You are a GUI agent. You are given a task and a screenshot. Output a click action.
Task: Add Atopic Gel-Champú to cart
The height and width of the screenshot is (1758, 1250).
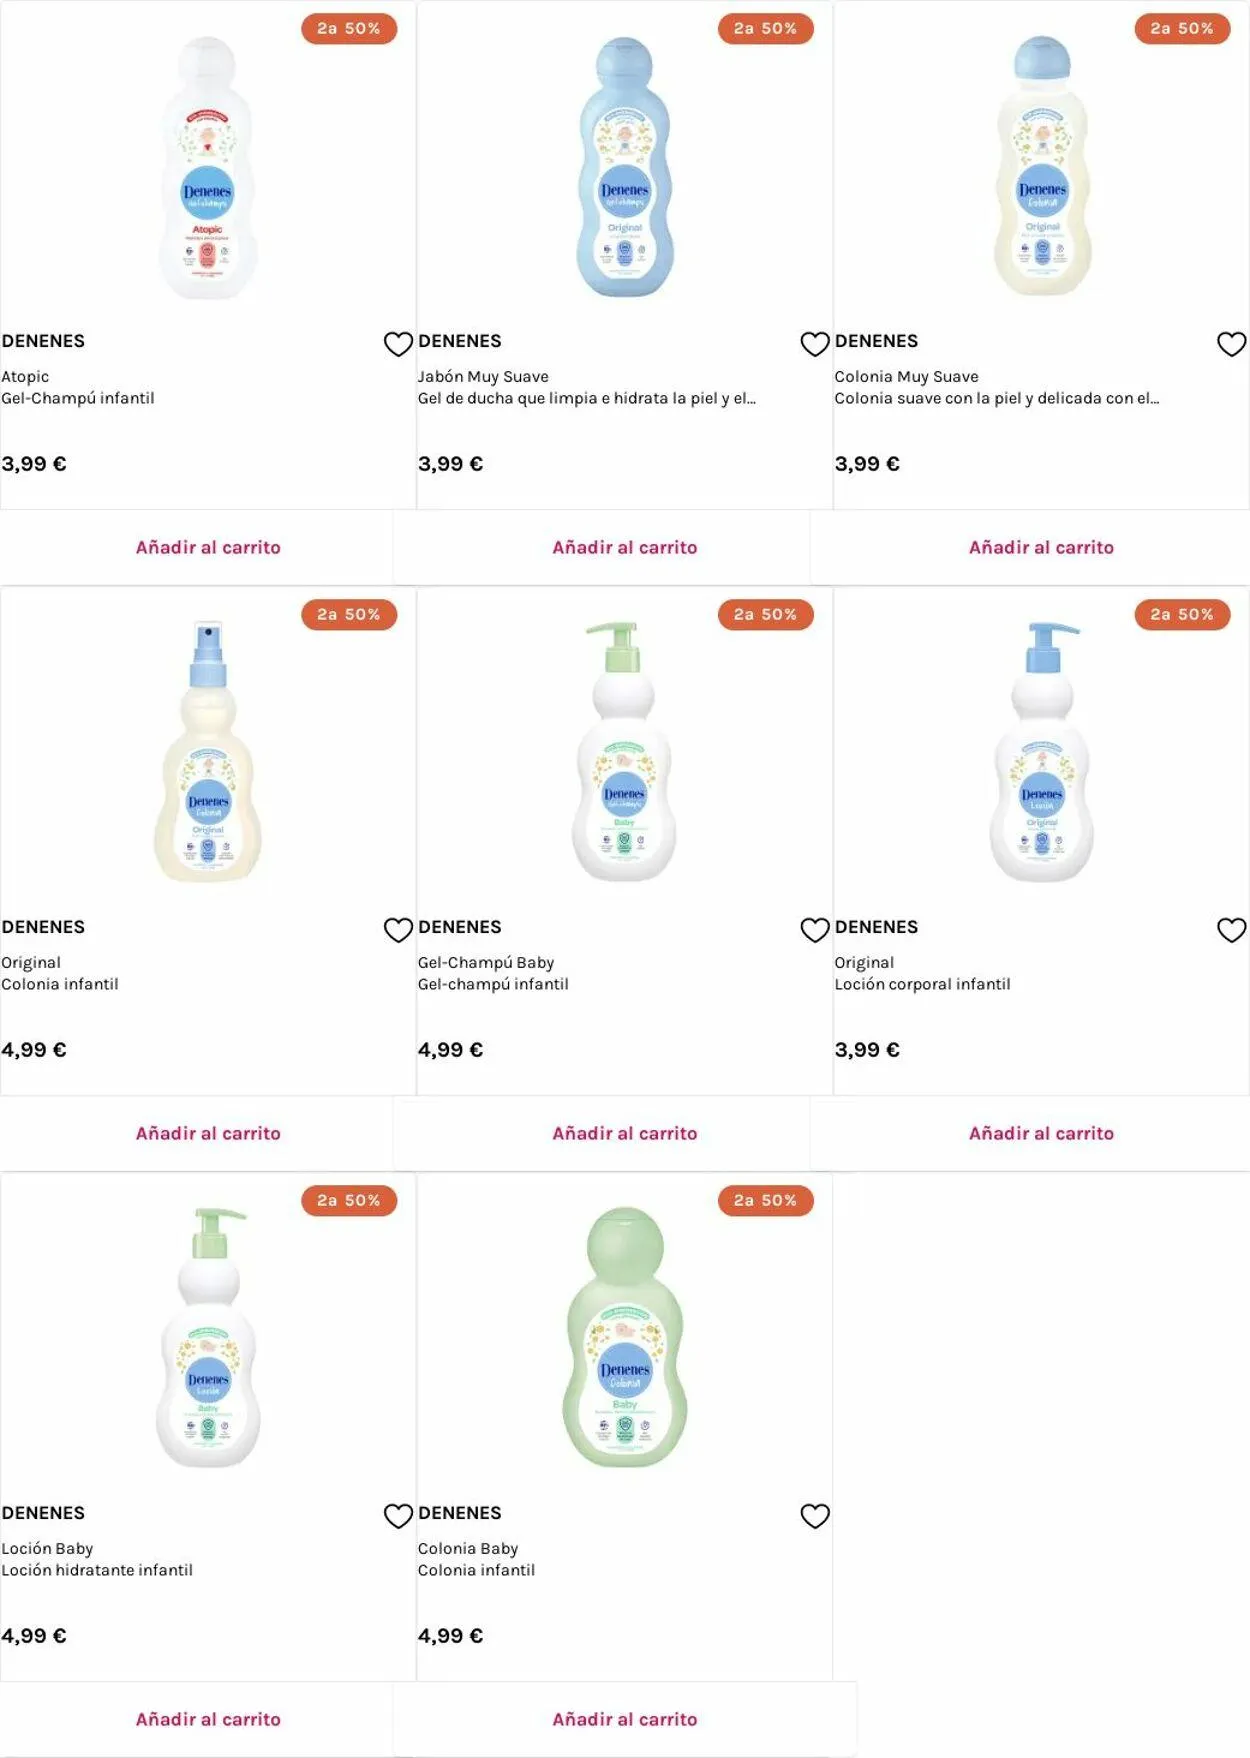[208, 547]
